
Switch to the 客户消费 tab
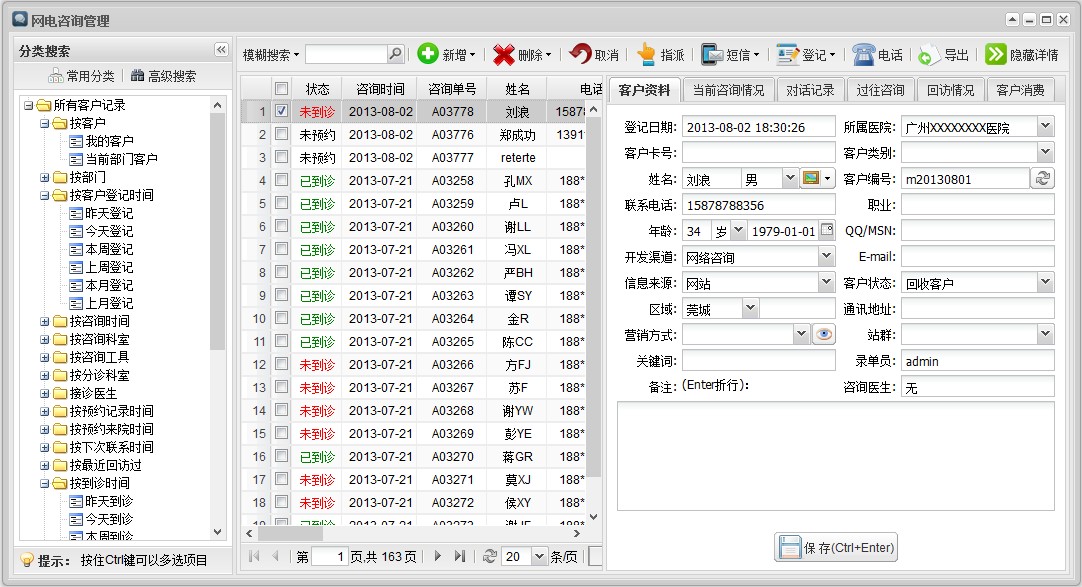pos(1020,90)
